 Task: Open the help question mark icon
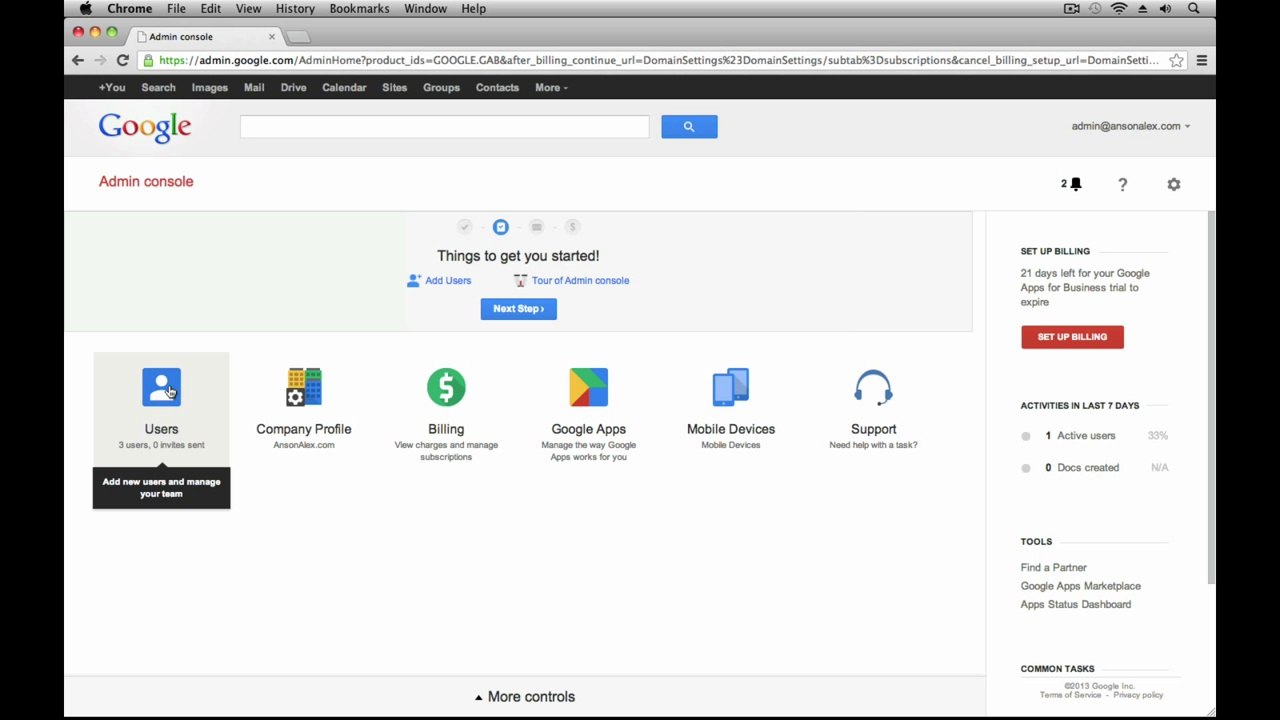1122,185
